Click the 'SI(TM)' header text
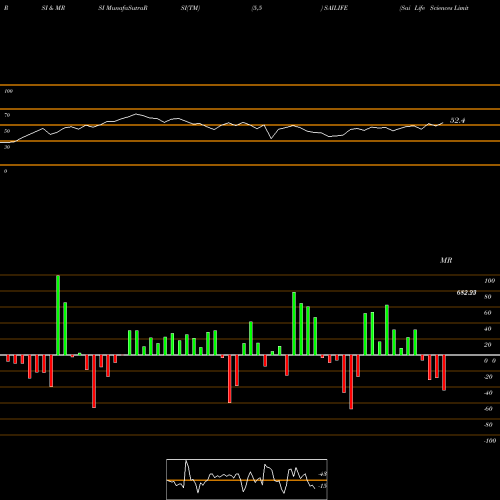The height and width of the screenshot is (500, 500). coord(190,8)
